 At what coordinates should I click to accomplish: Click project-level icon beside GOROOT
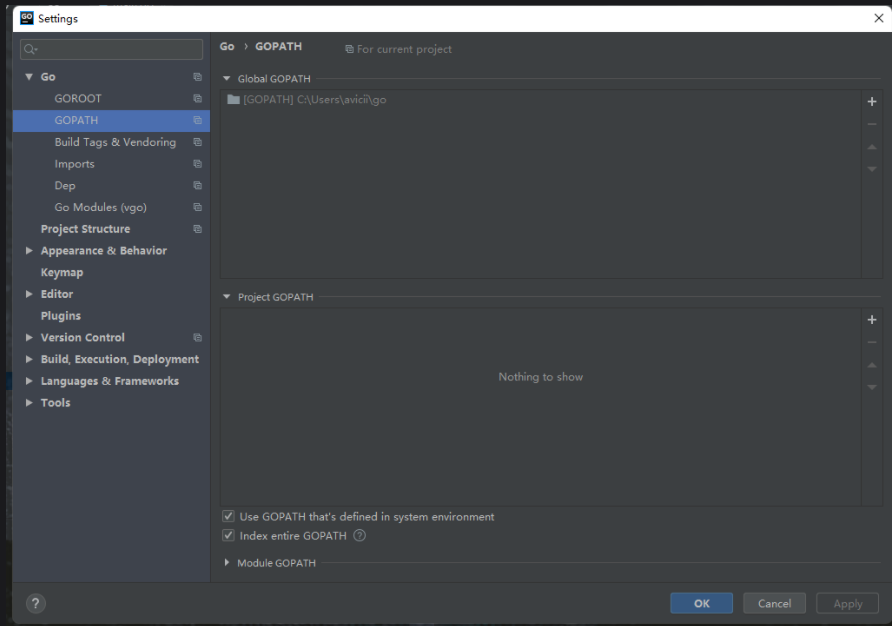coord(197,98)
